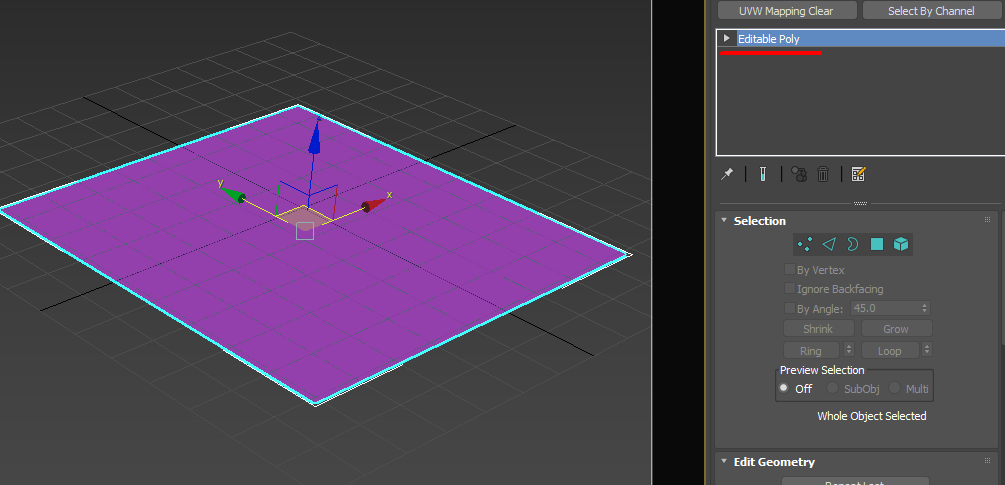Collapse the Edit Geometry rollout
The image size is (1005, 485).
(x=724, y=461)
